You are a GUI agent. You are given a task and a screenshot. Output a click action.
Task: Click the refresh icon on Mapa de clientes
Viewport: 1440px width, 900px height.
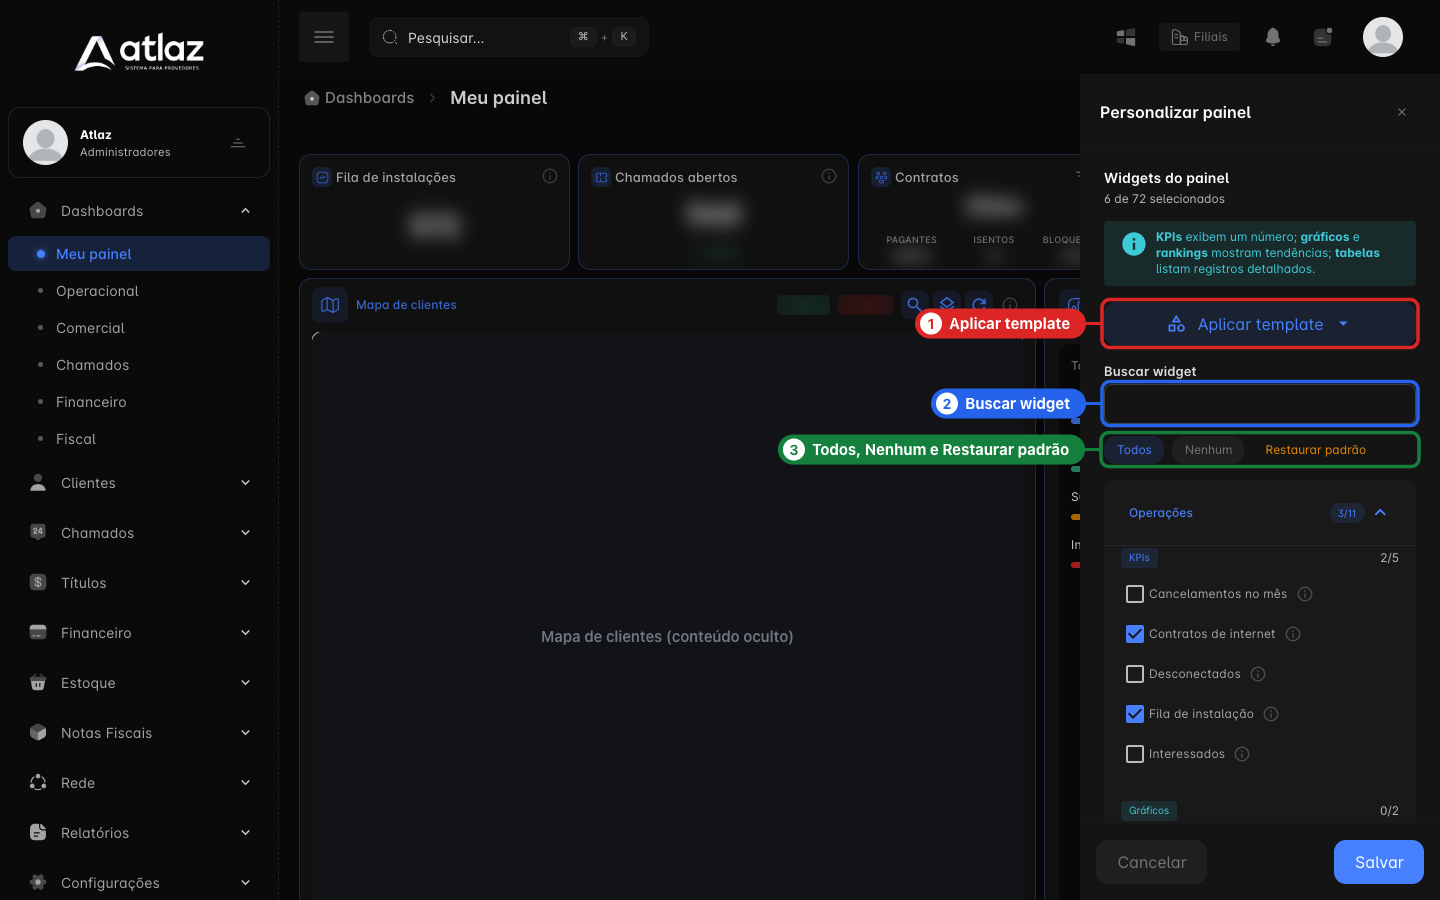coord(980,304)
